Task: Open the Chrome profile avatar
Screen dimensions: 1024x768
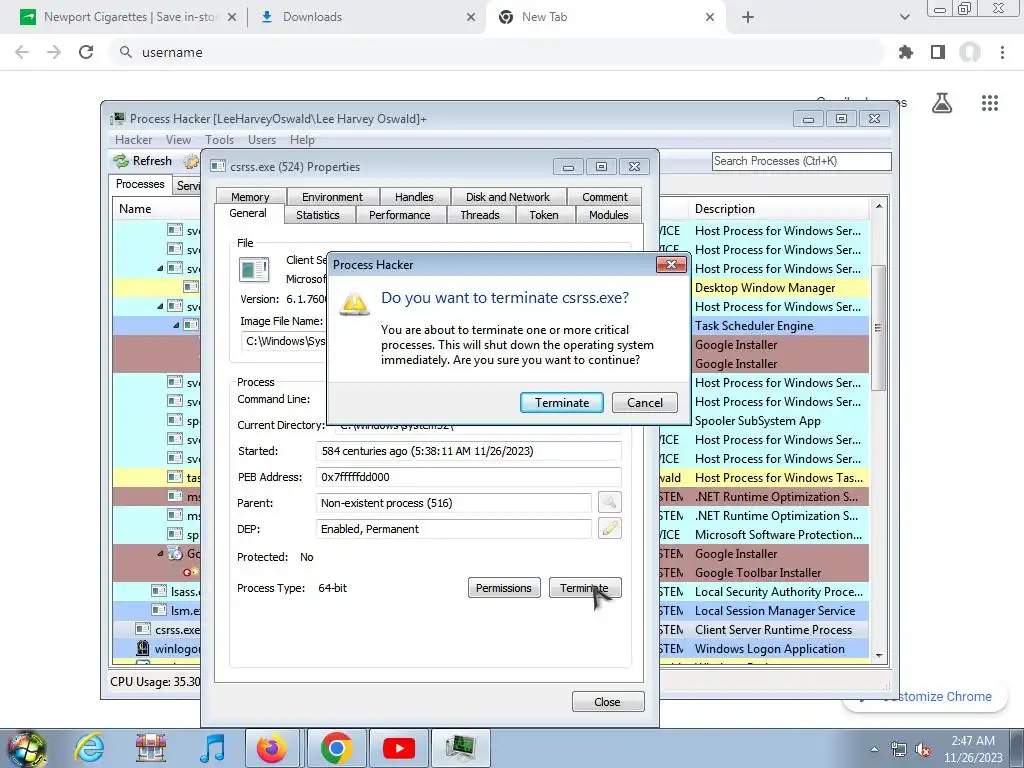Action: 970,52
